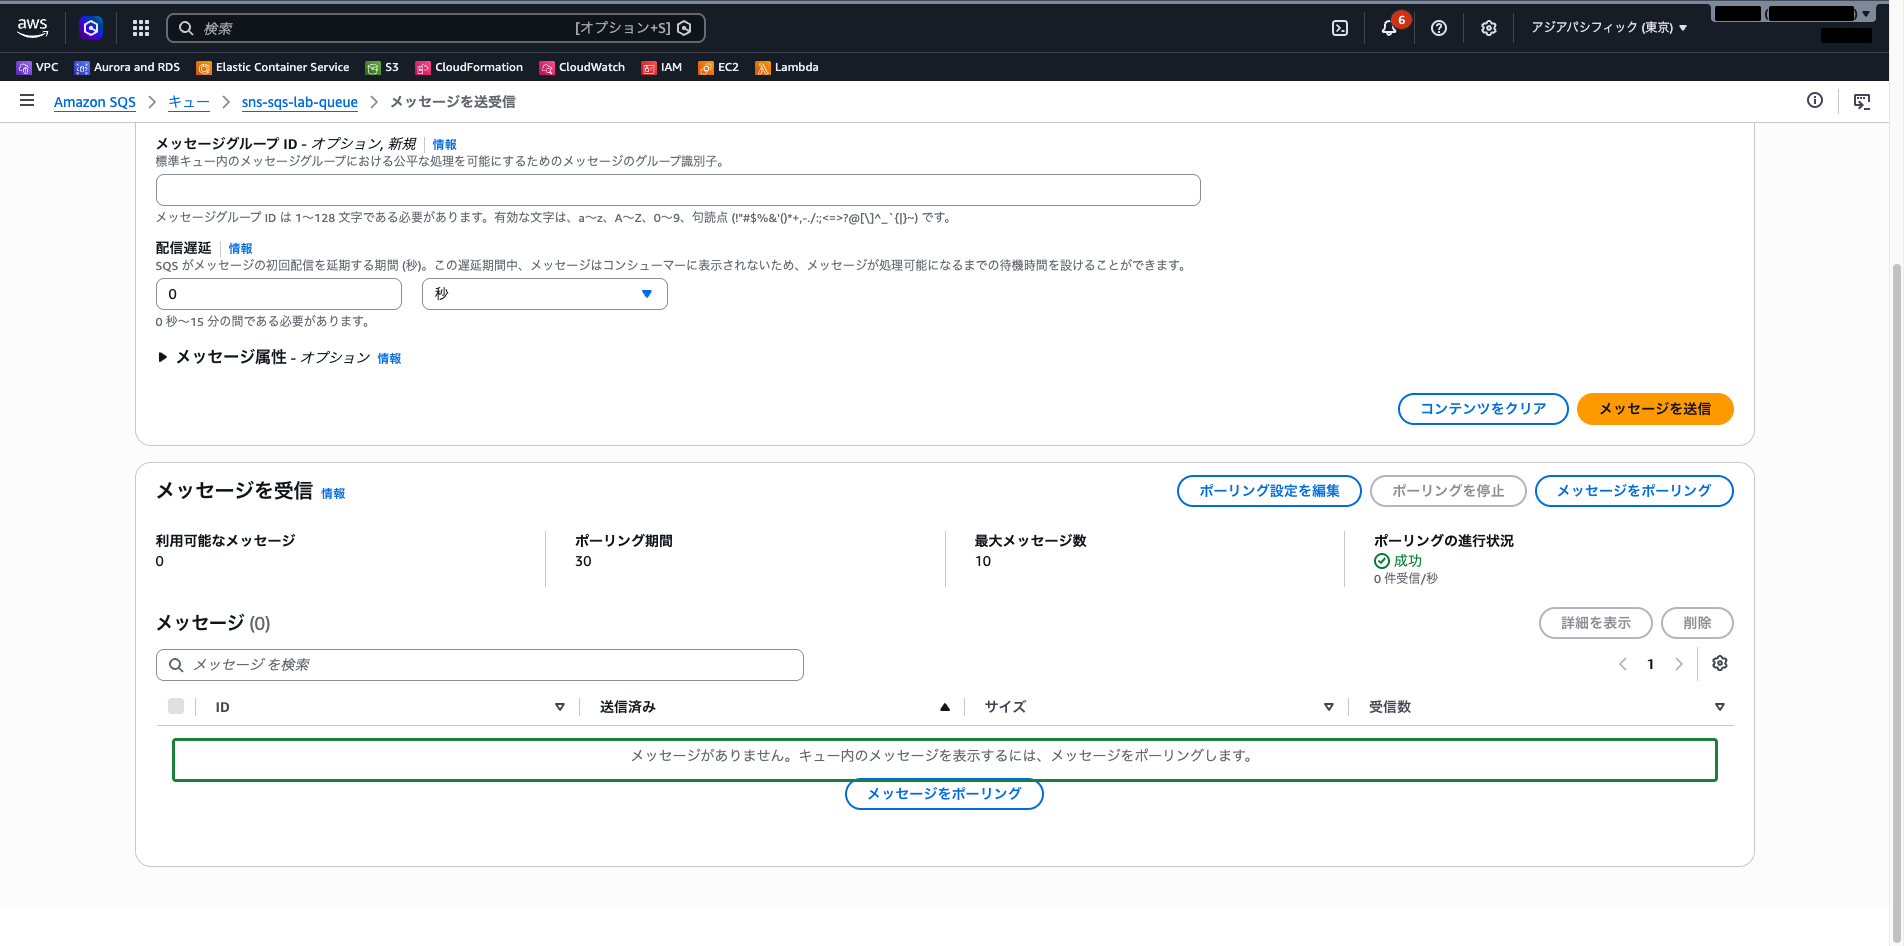Click the top メッセージをポーリング button
The height and width of the screenshot is (946, 1904).
pyautogui.click(x=1634, y=491)
